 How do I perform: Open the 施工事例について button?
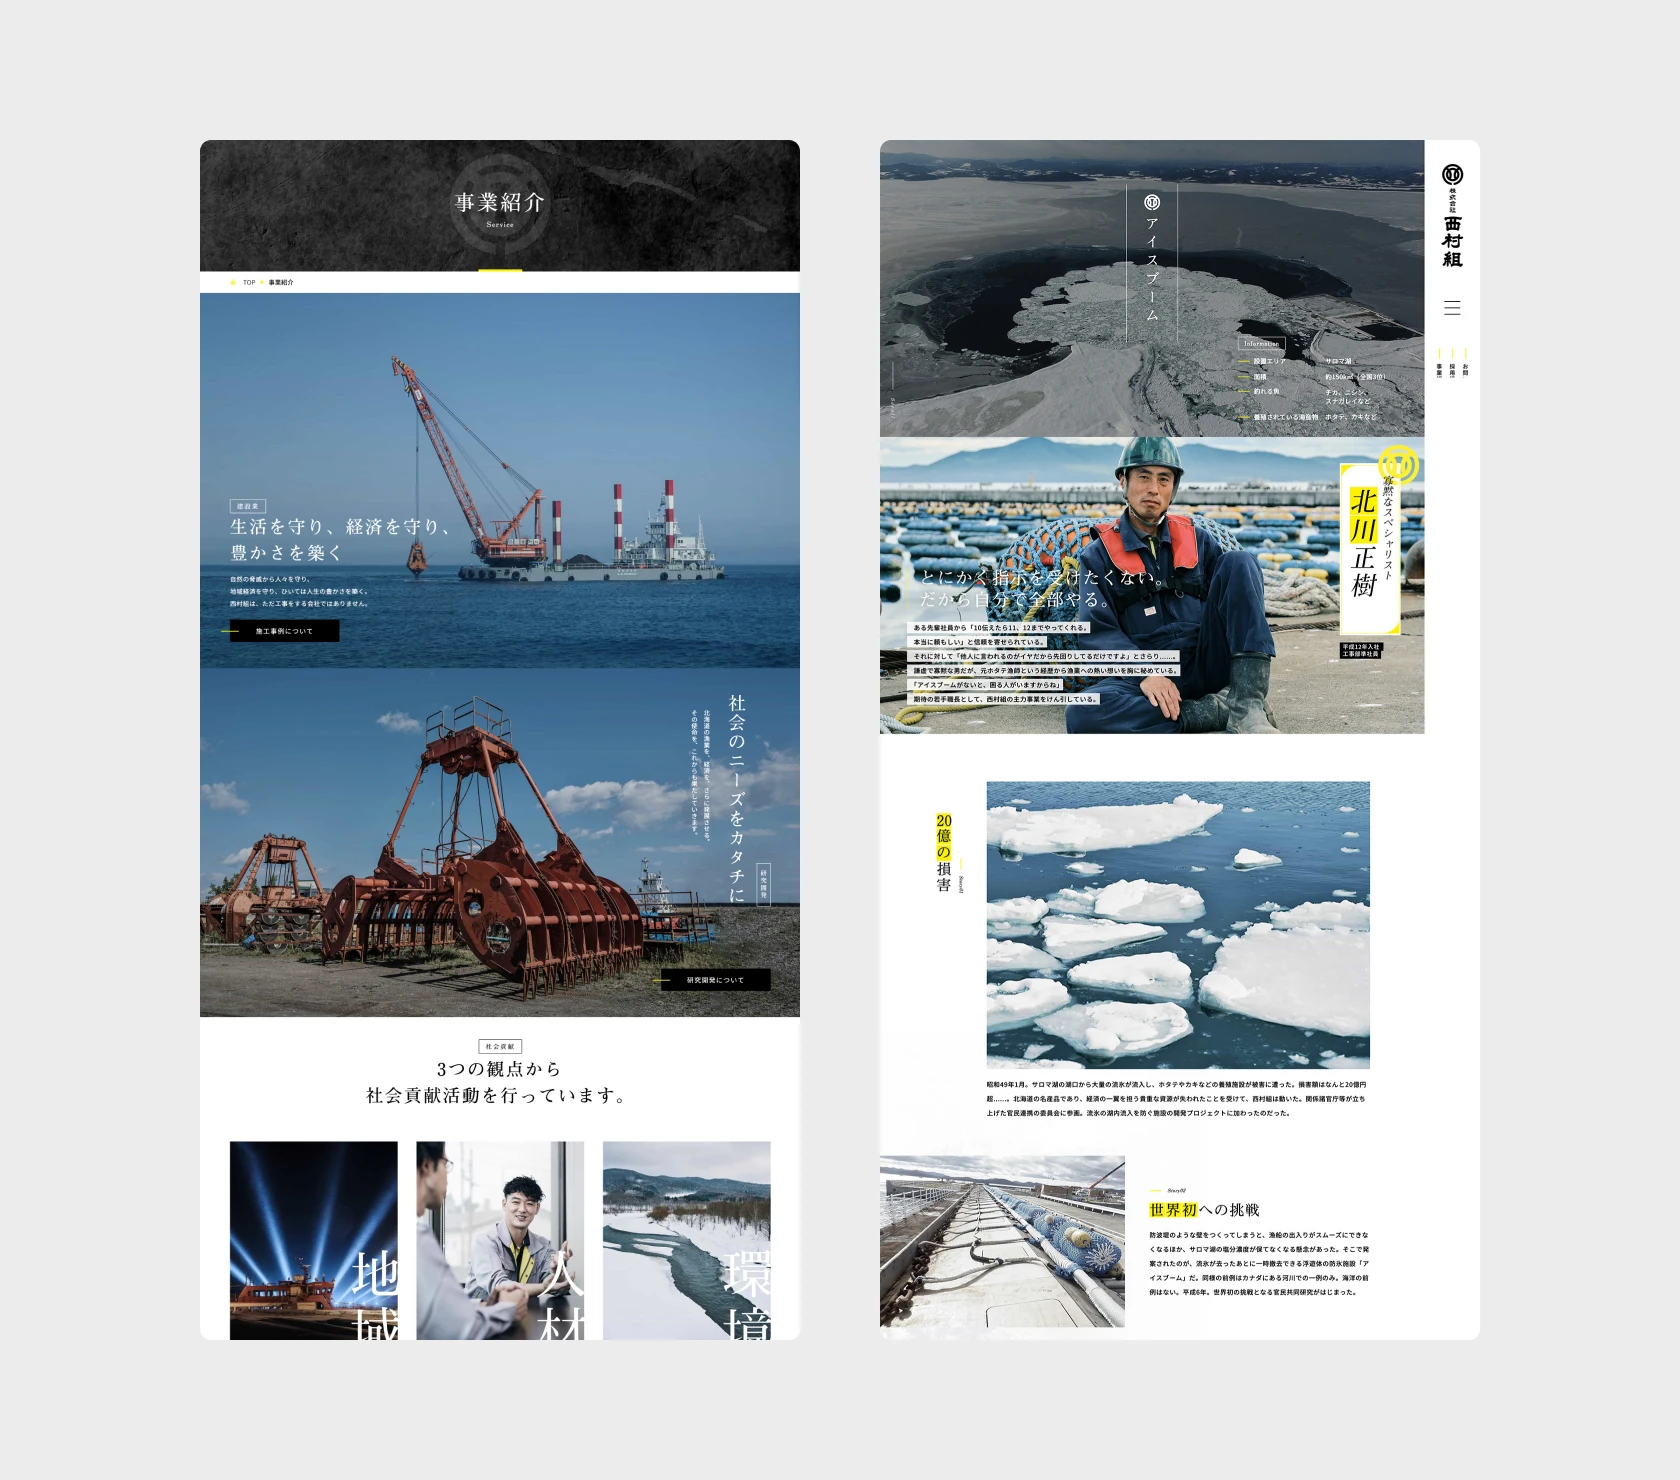[284, 631]
